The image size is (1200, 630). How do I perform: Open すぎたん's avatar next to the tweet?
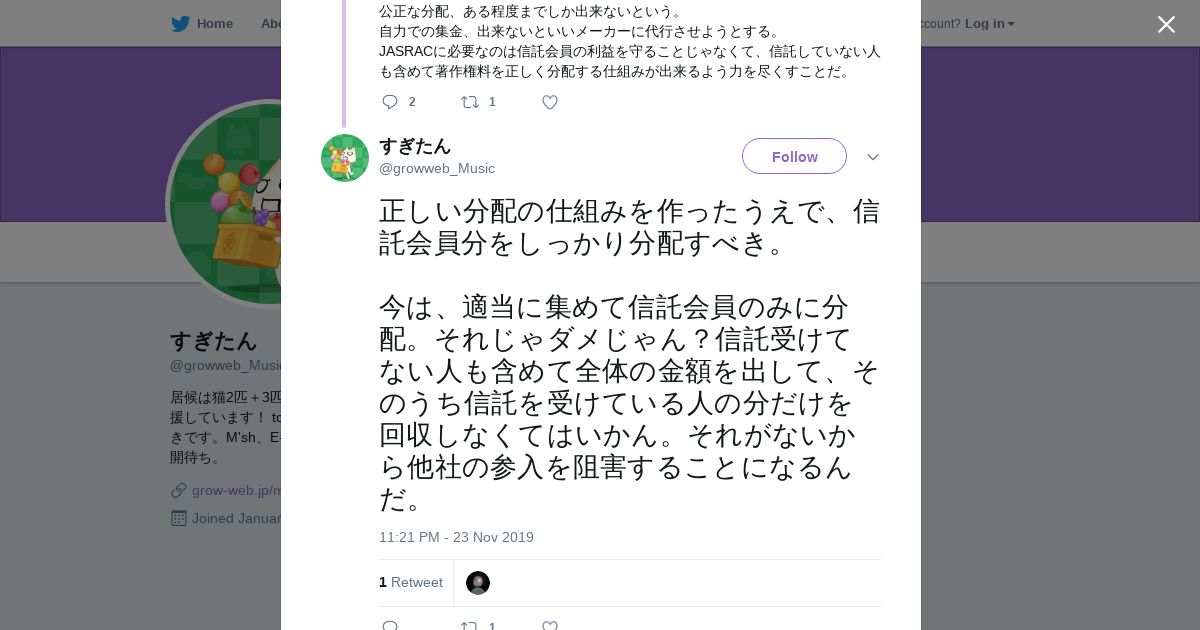[345, 158]
